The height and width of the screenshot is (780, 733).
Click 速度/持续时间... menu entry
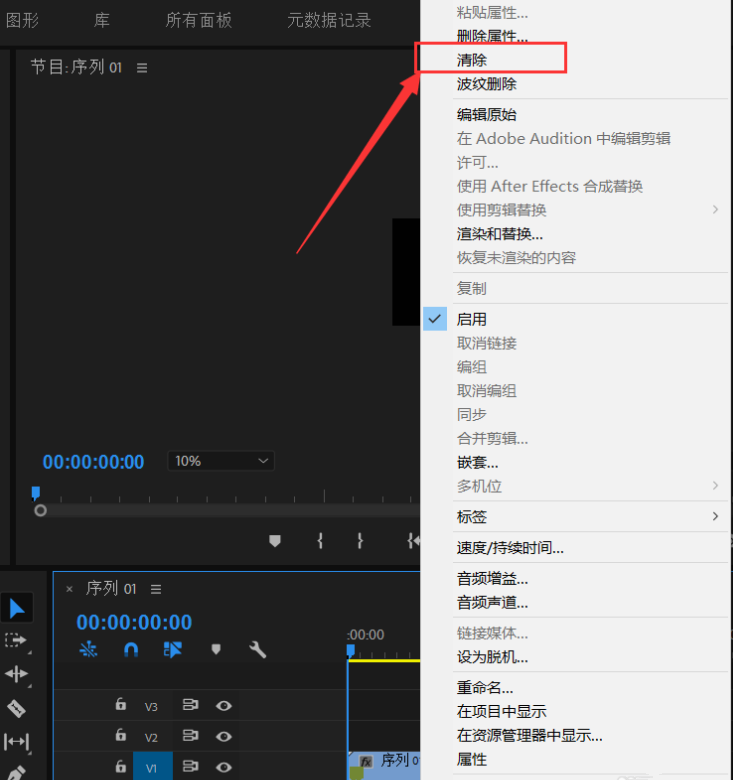pyautogui.click(x=510, y=548)
